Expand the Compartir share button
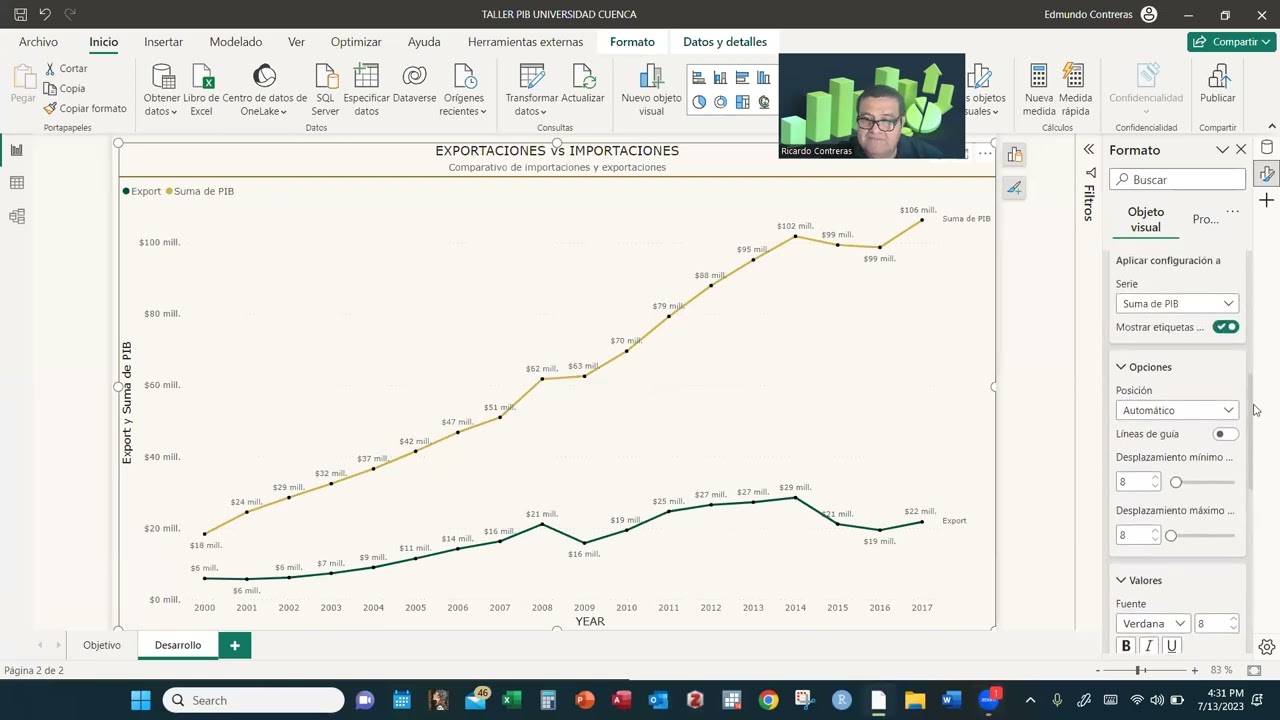The height and width of the screenshot is (720, 1280). (x=1231, y=42)
